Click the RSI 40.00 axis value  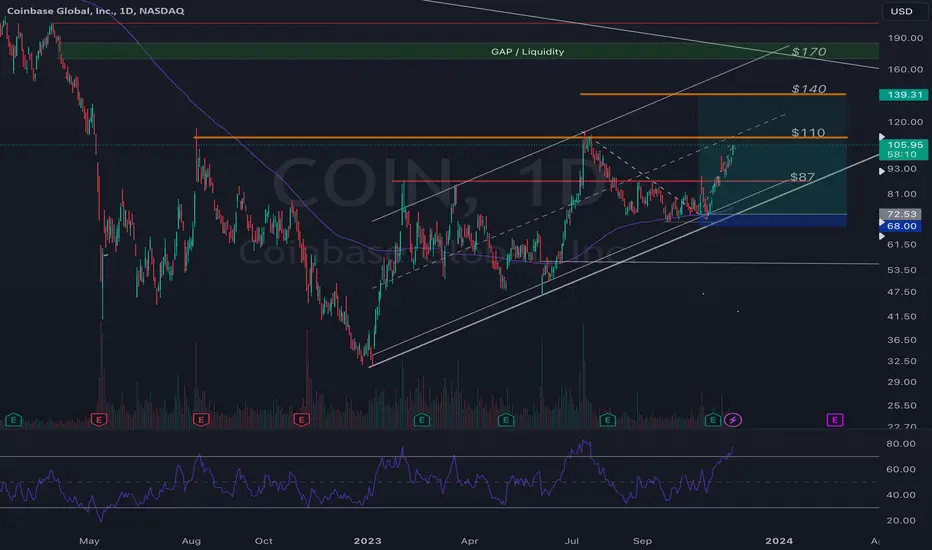tap(901, 495)
